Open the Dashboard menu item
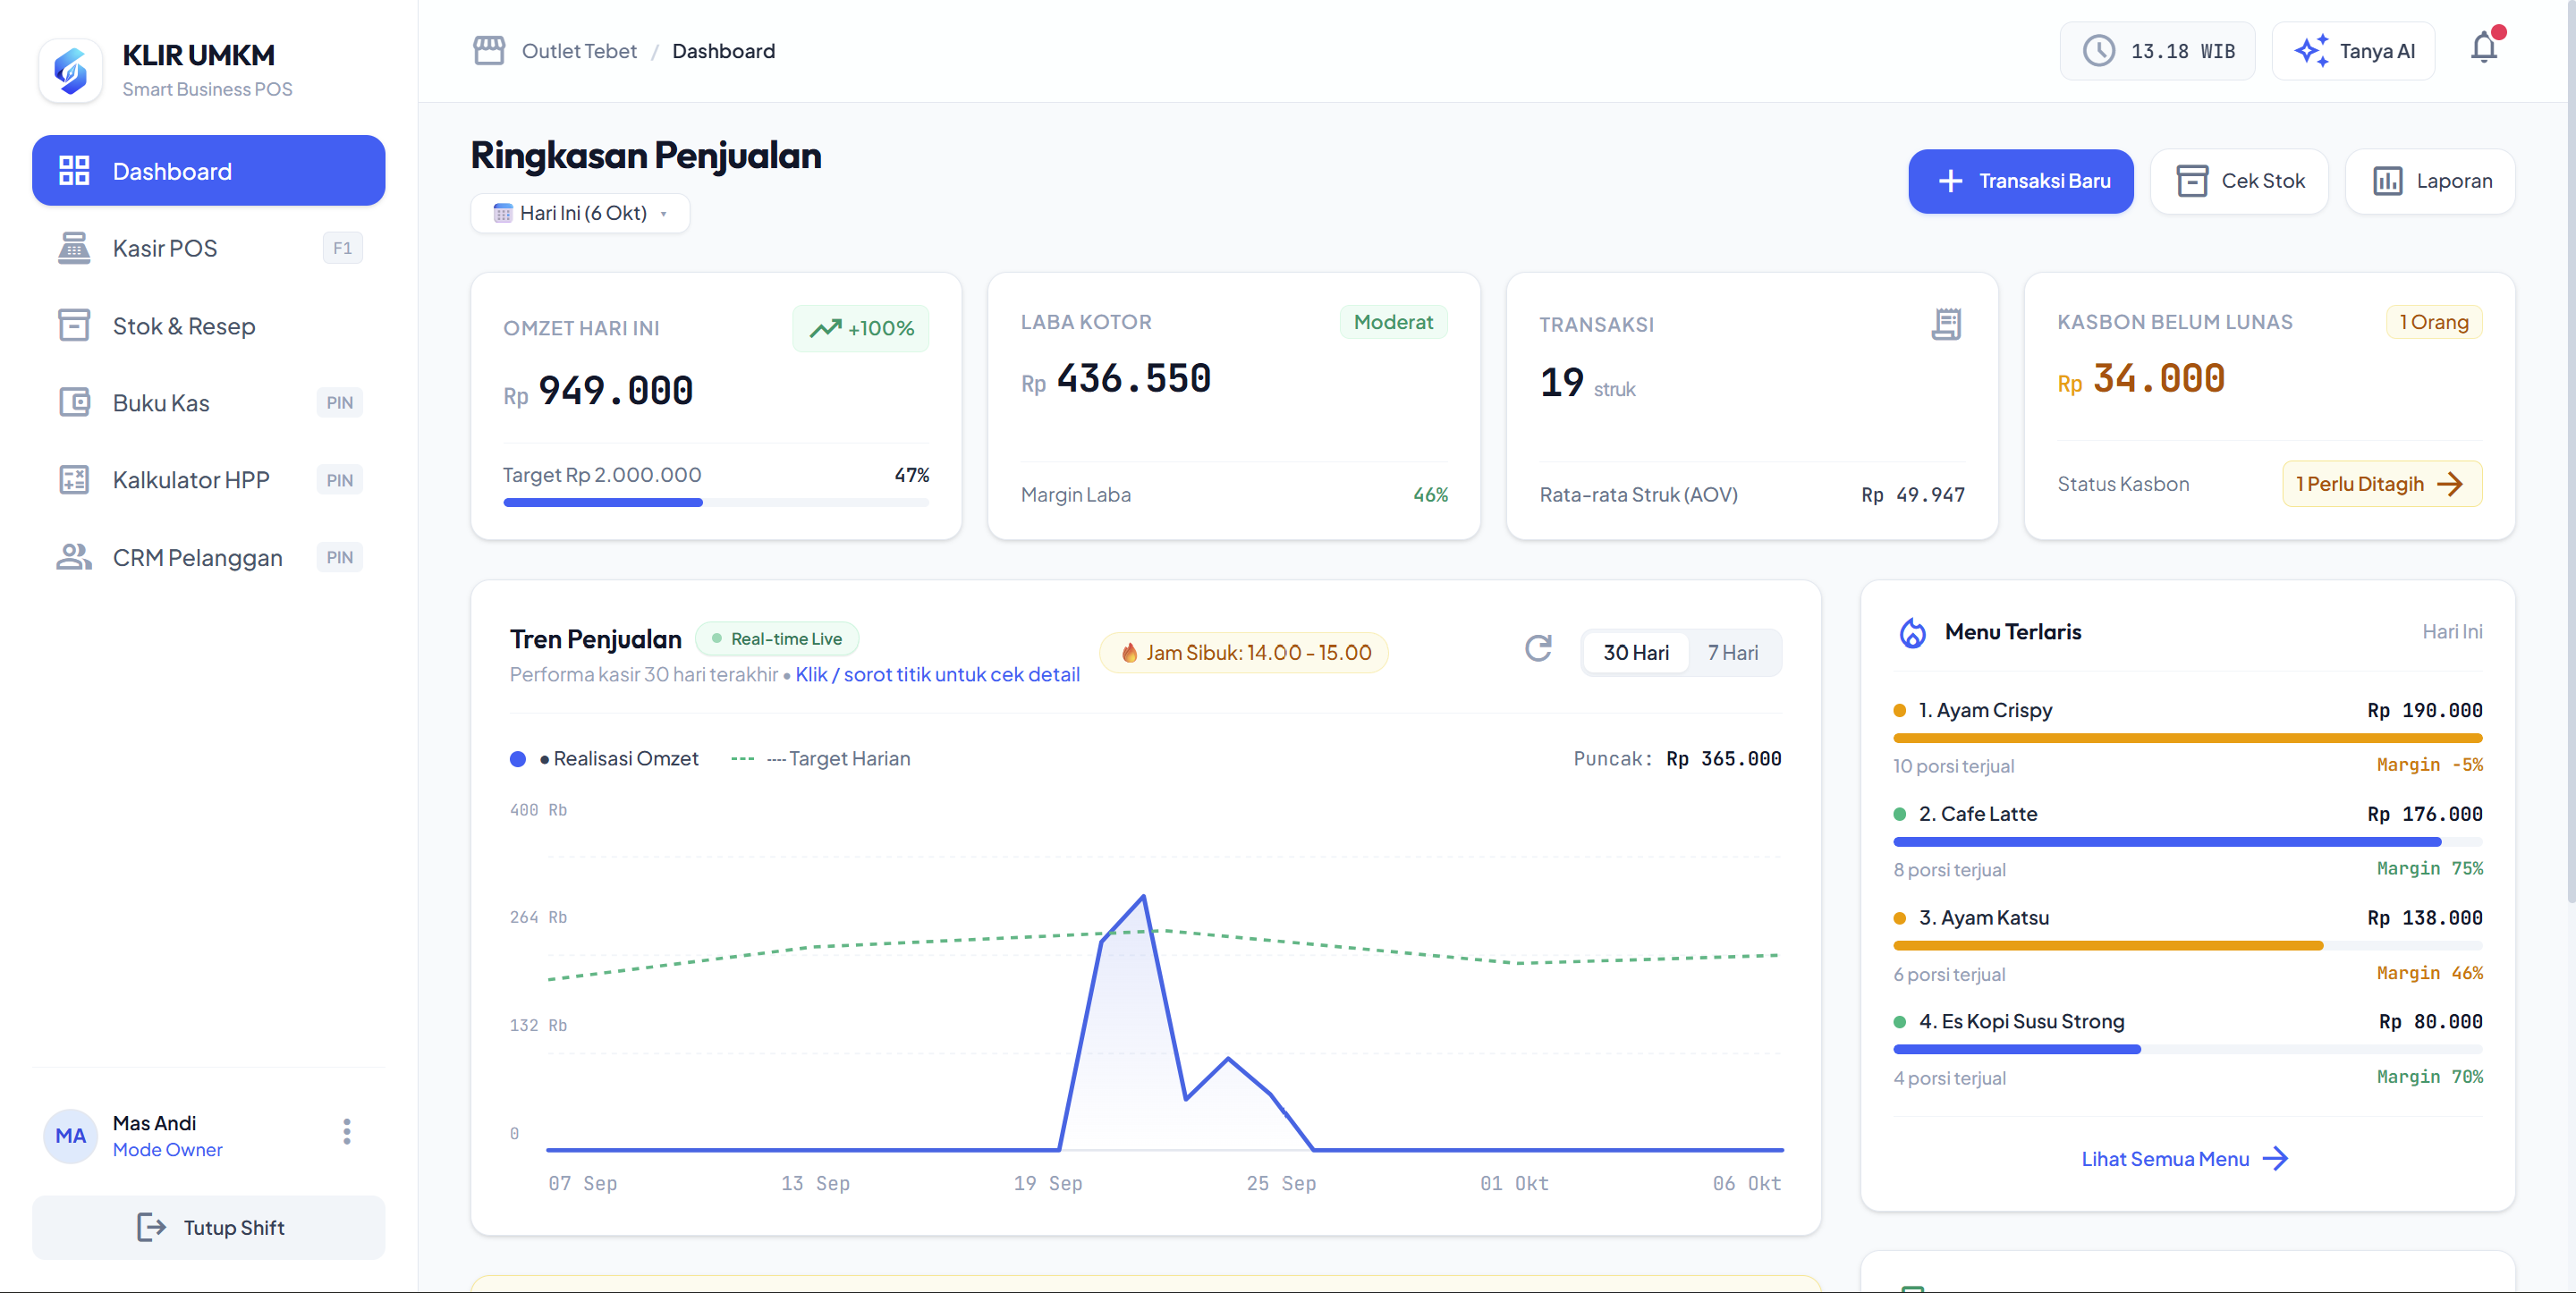The width and height of the screenshot is (2576, 1293). (x=208, y=171)
